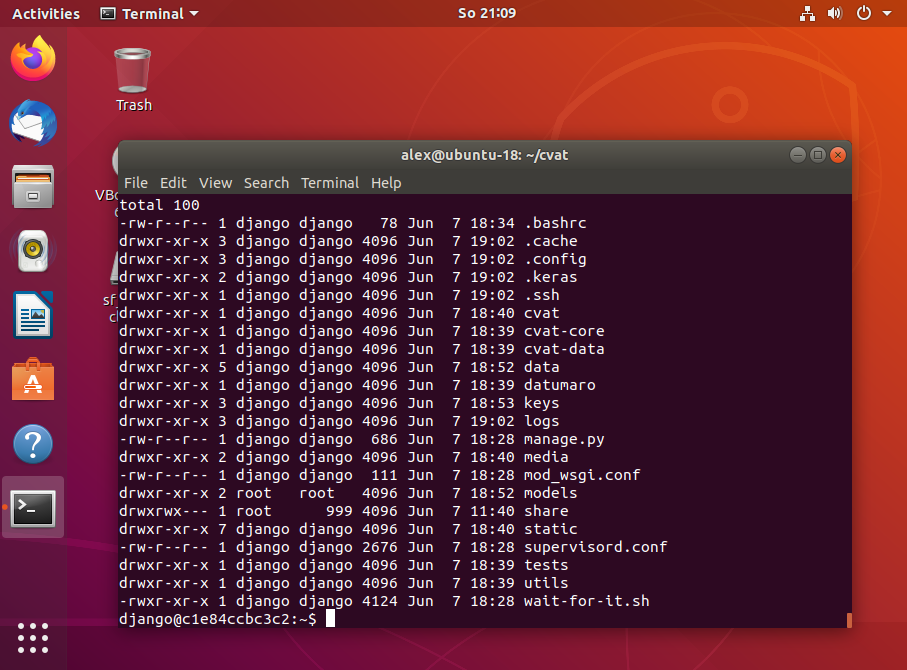Select the Terminal icon in the dock
907x670 pixels.
pos(32,507)
